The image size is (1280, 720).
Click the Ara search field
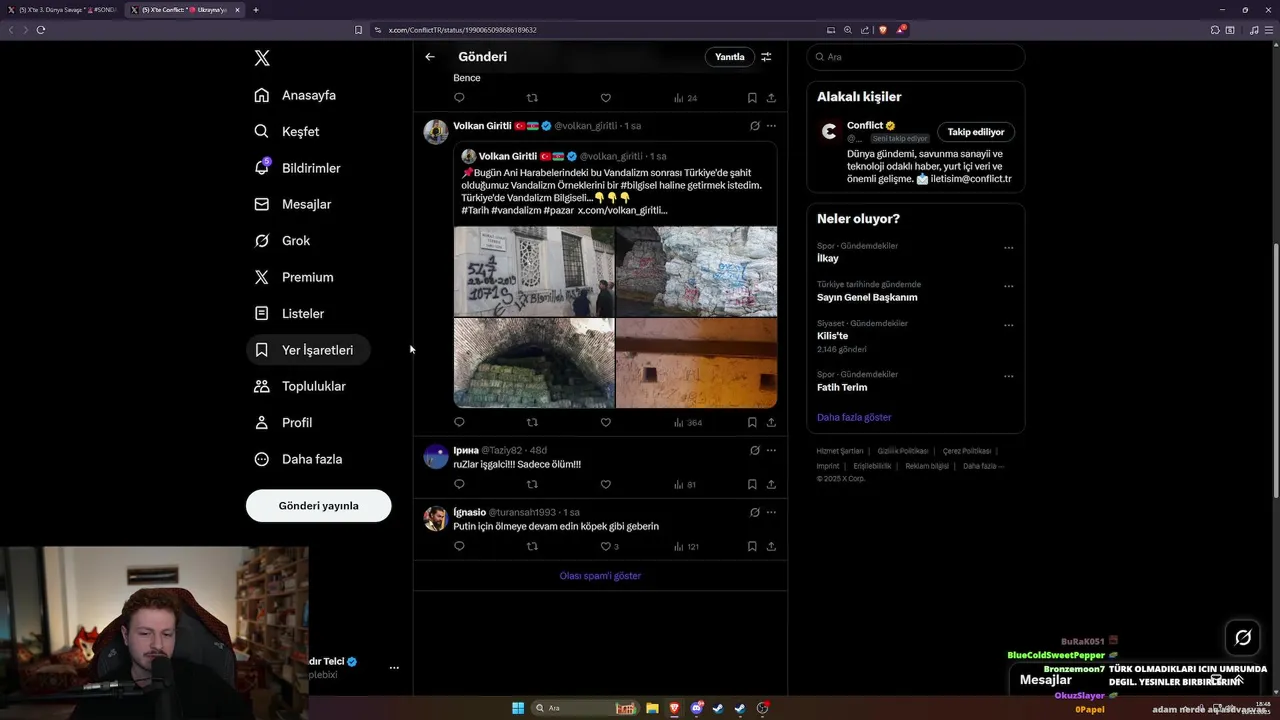pyautogui.click(x=915, y=57)
